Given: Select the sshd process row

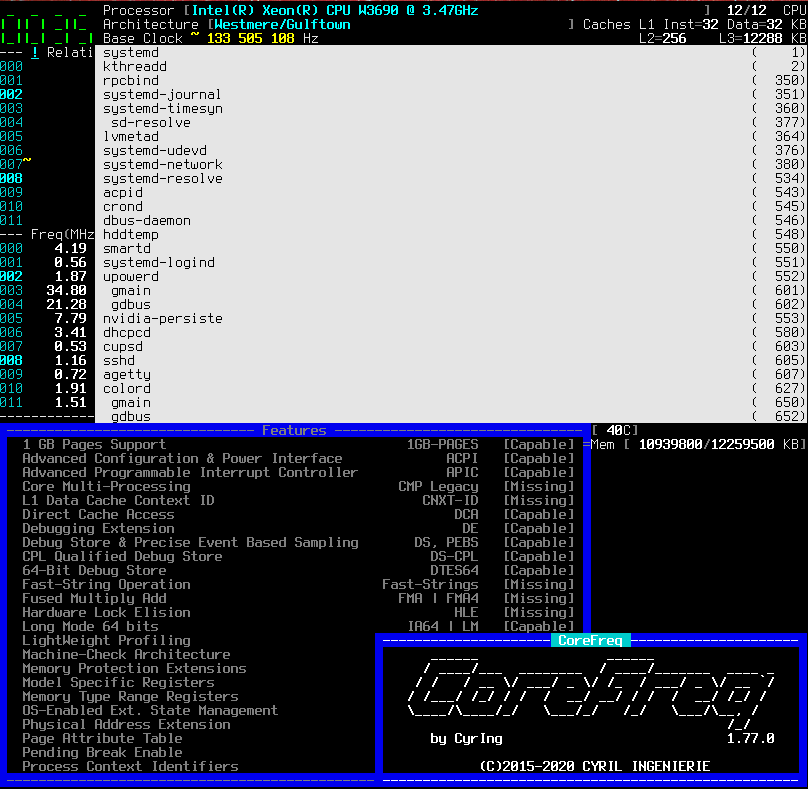Looking at the screenshot, I should point(451,360).
